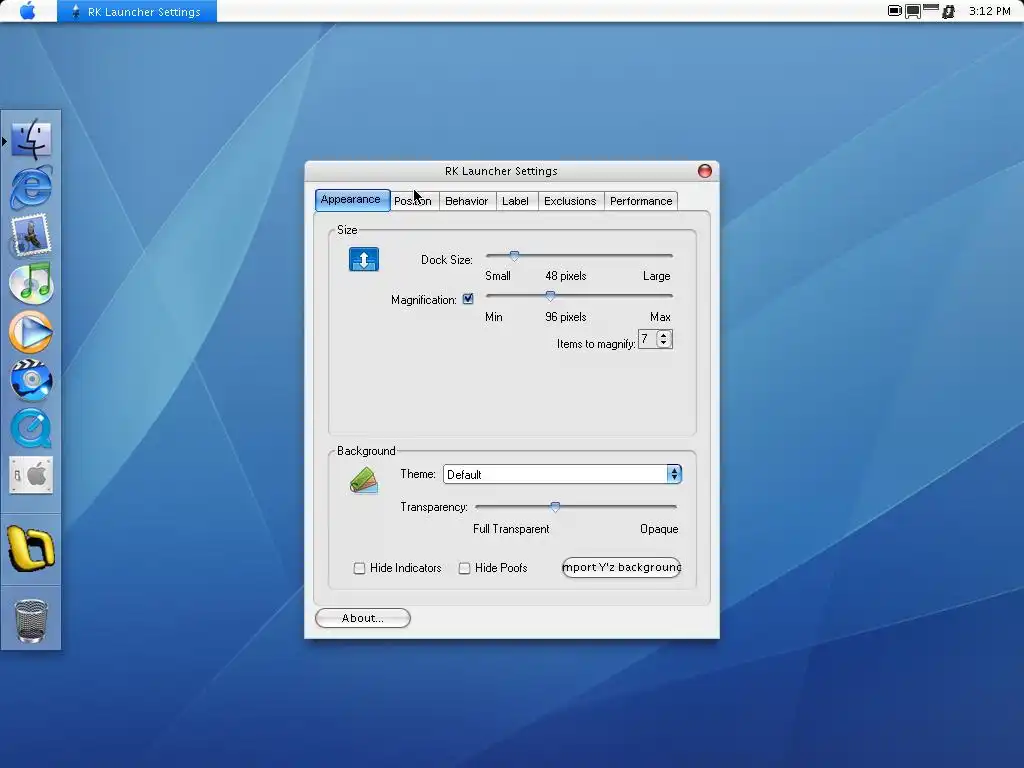Launch QuickTime Player from the dock
The width and height of the screenshot is (1024, 768).
click(31, 428)
